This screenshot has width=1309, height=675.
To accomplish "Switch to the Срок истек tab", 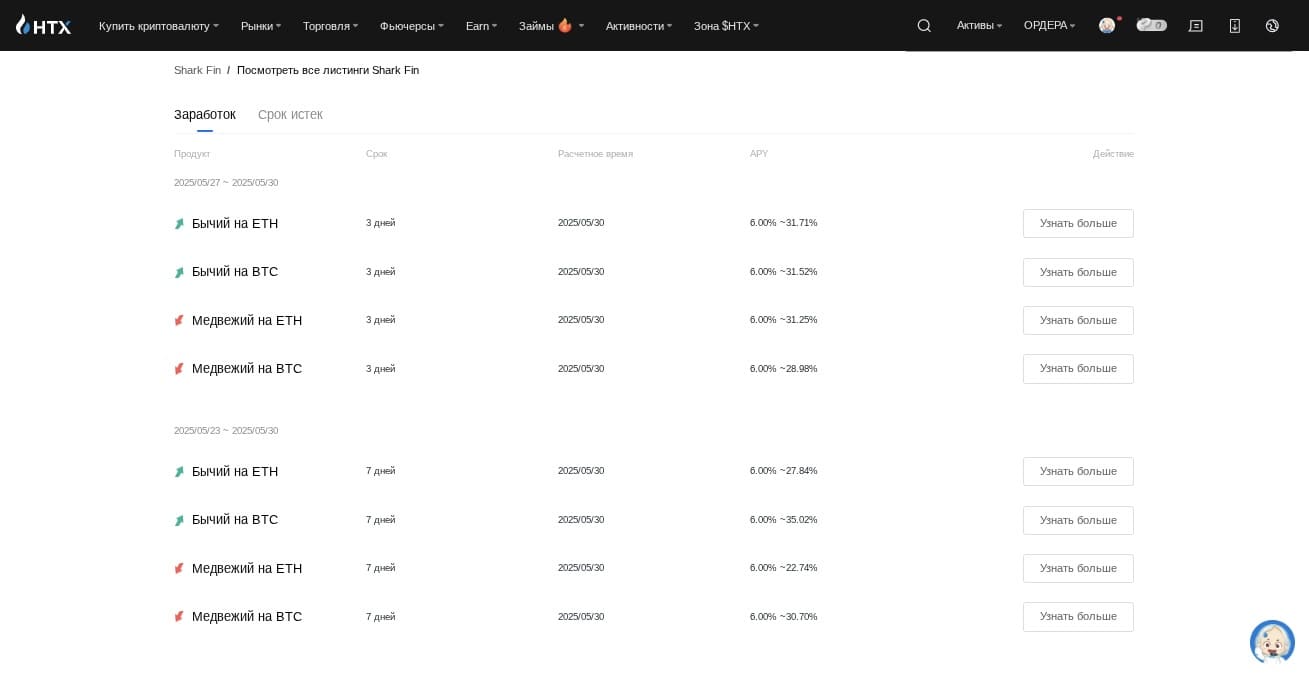I will (x=290, y=115).
